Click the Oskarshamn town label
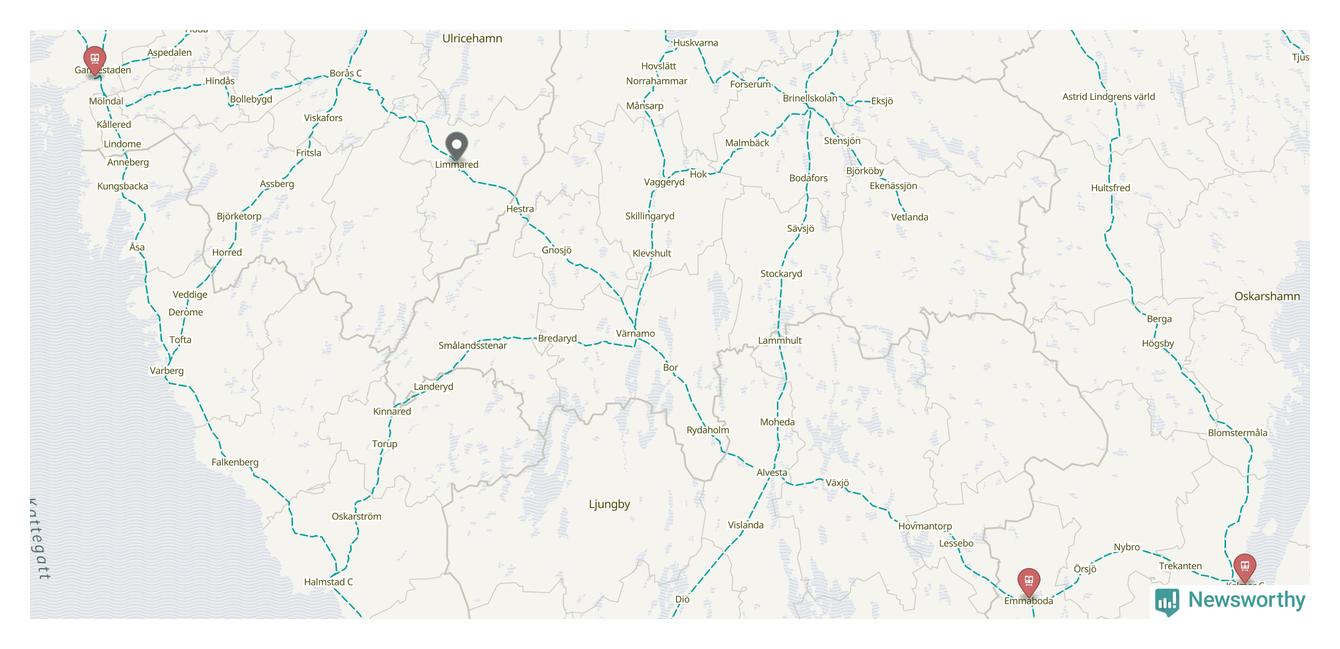Image resolution: width=1340 pixels, height=649 pixels. pyautogui.click(x=1267, y=296)
